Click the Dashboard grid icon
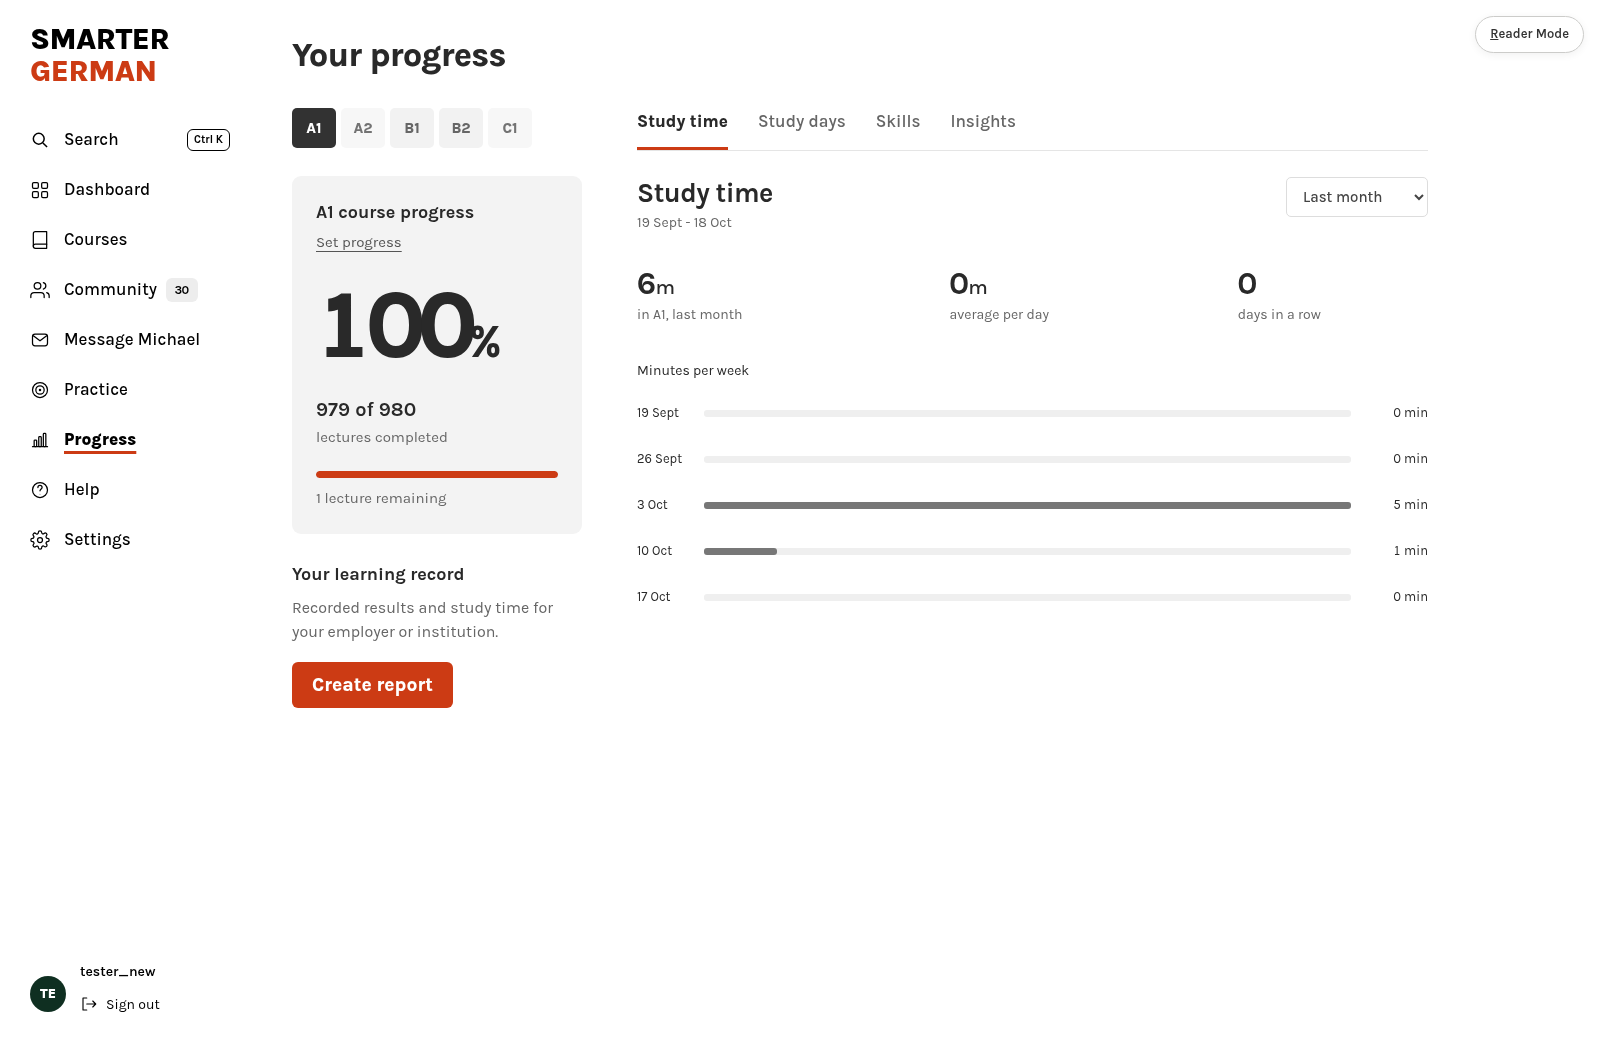The height and width of the screenshot is (1050, 1600). (x=40, y=190)
